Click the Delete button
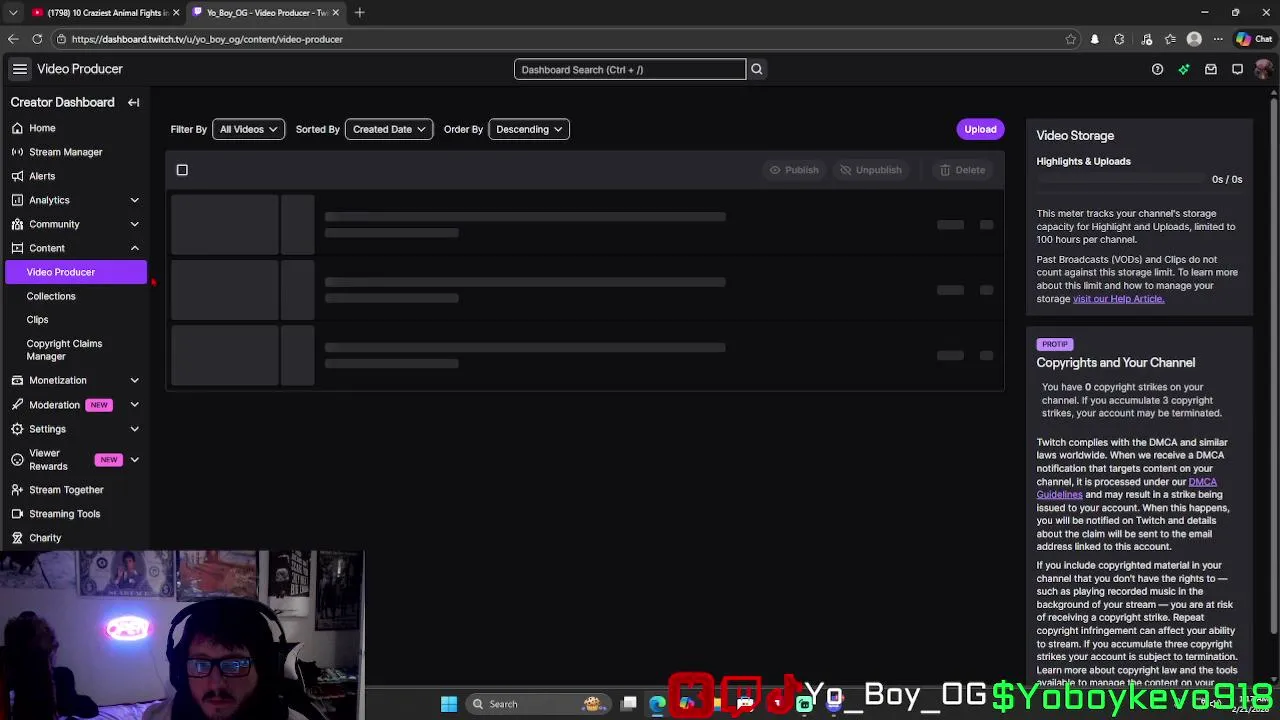This screenshot has height=720, width=1280. 963,170
